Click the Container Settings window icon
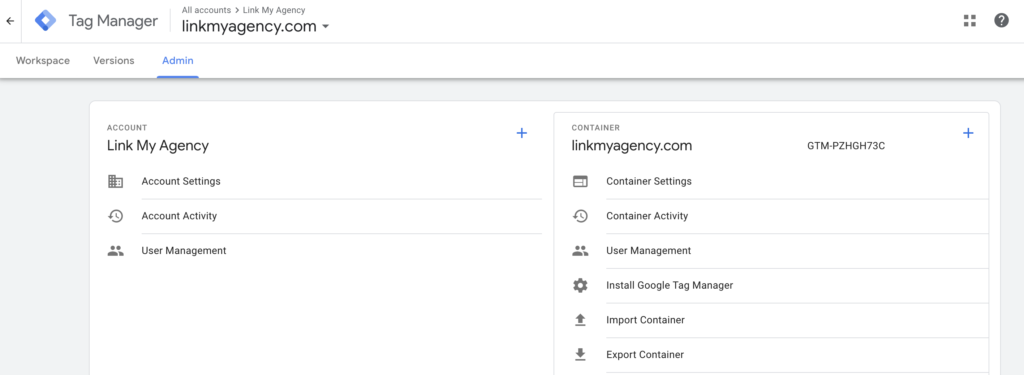The height and width of the screenshot is (375, 1024). pos(580,181)
